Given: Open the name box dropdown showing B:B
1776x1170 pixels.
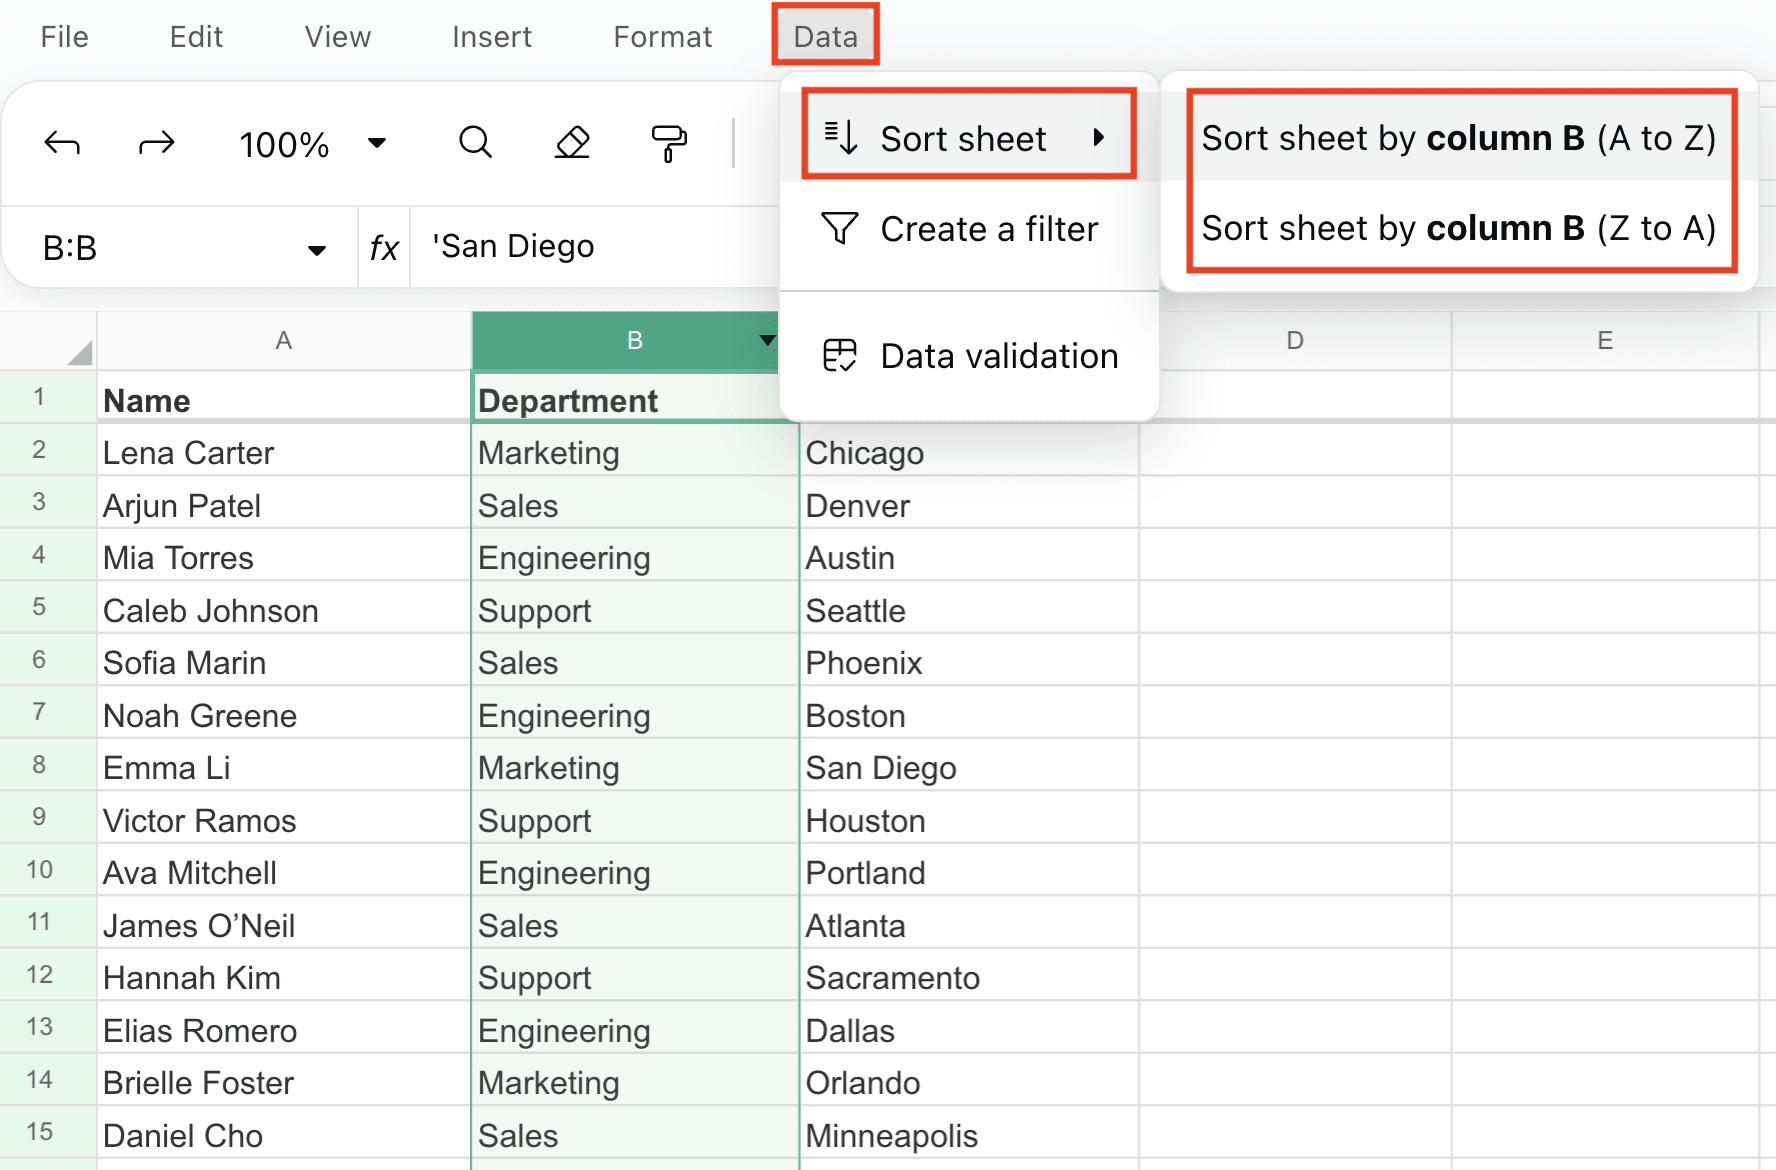Looking at the screenshot, I should 317,248.
